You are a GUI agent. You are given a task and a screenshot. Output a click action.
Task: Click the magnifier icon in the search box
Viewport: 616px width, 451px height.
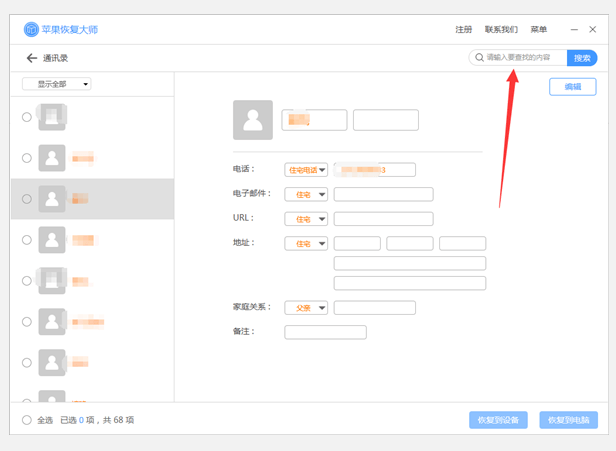480,58
